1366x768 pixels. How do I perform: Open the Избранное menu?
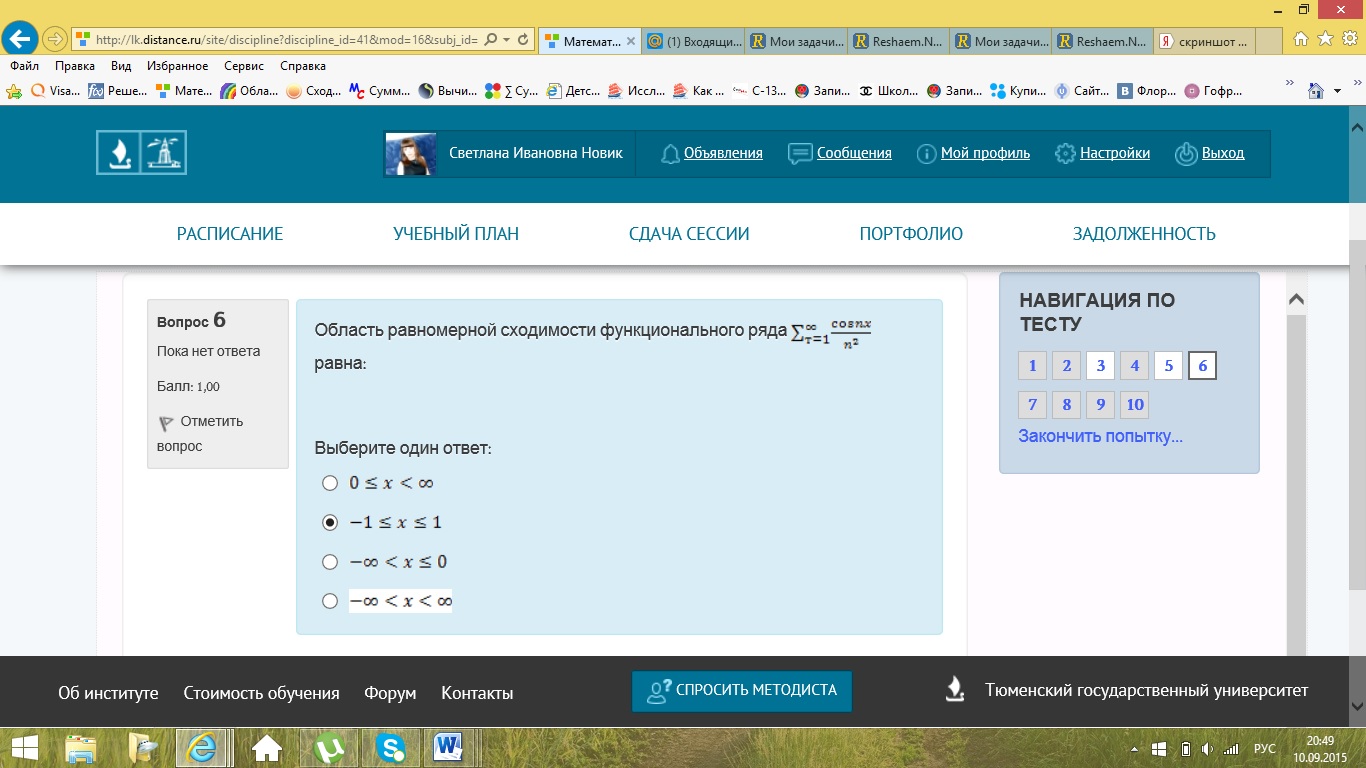pyautogui.click(x=177, y=66)
